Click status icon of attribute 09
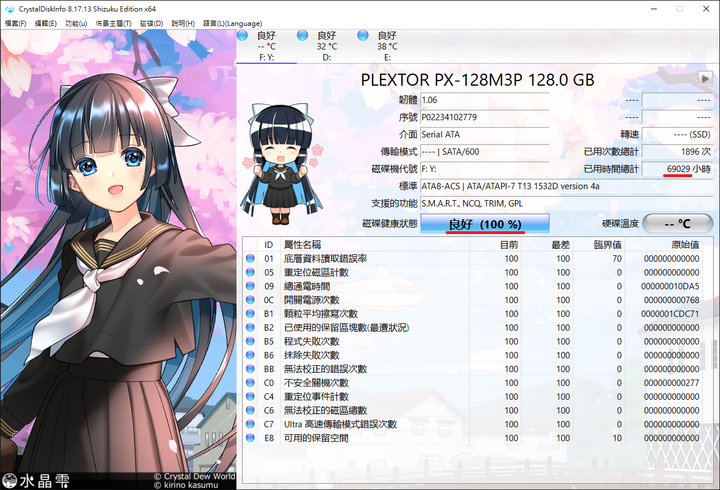 [x=250, y=286]
